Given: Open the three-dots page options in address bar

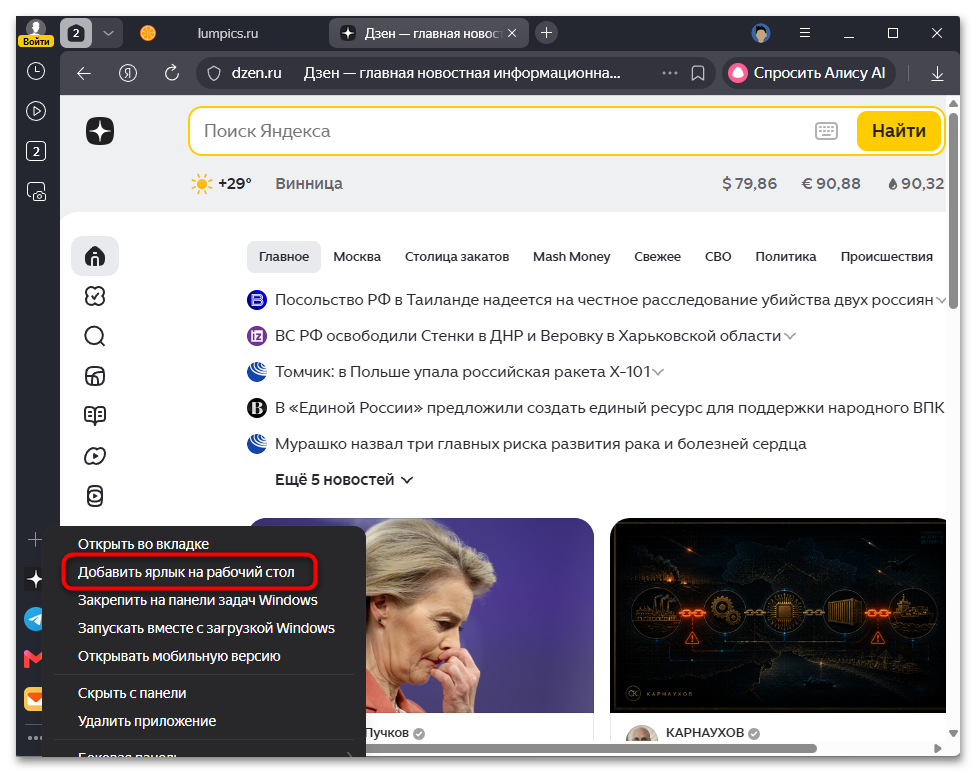Looking at the screenshot, I should (x=670, y=73).
